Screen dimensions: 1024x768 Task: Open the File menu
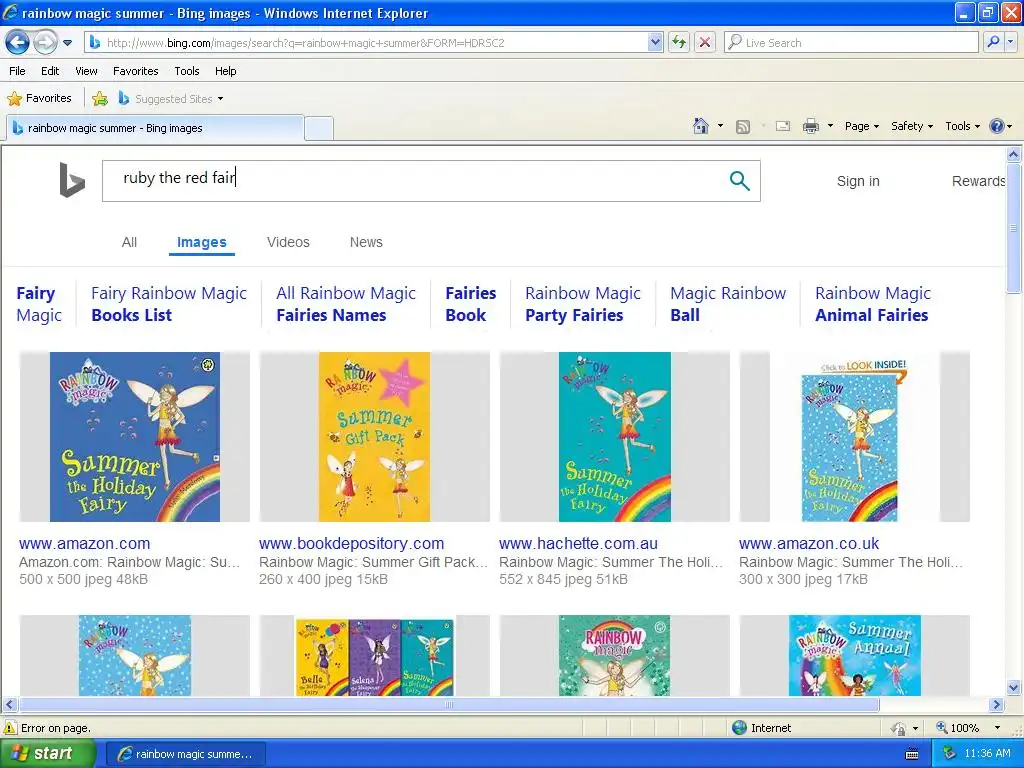pyautogui.click(x=17, y=71)
